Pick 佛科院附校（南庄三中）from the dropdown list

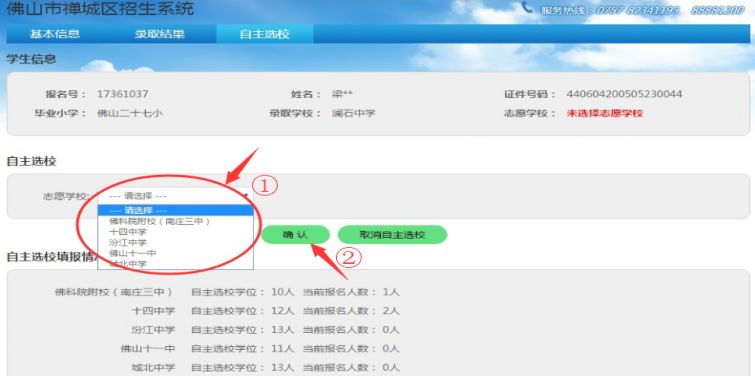[x=175, y=221]
